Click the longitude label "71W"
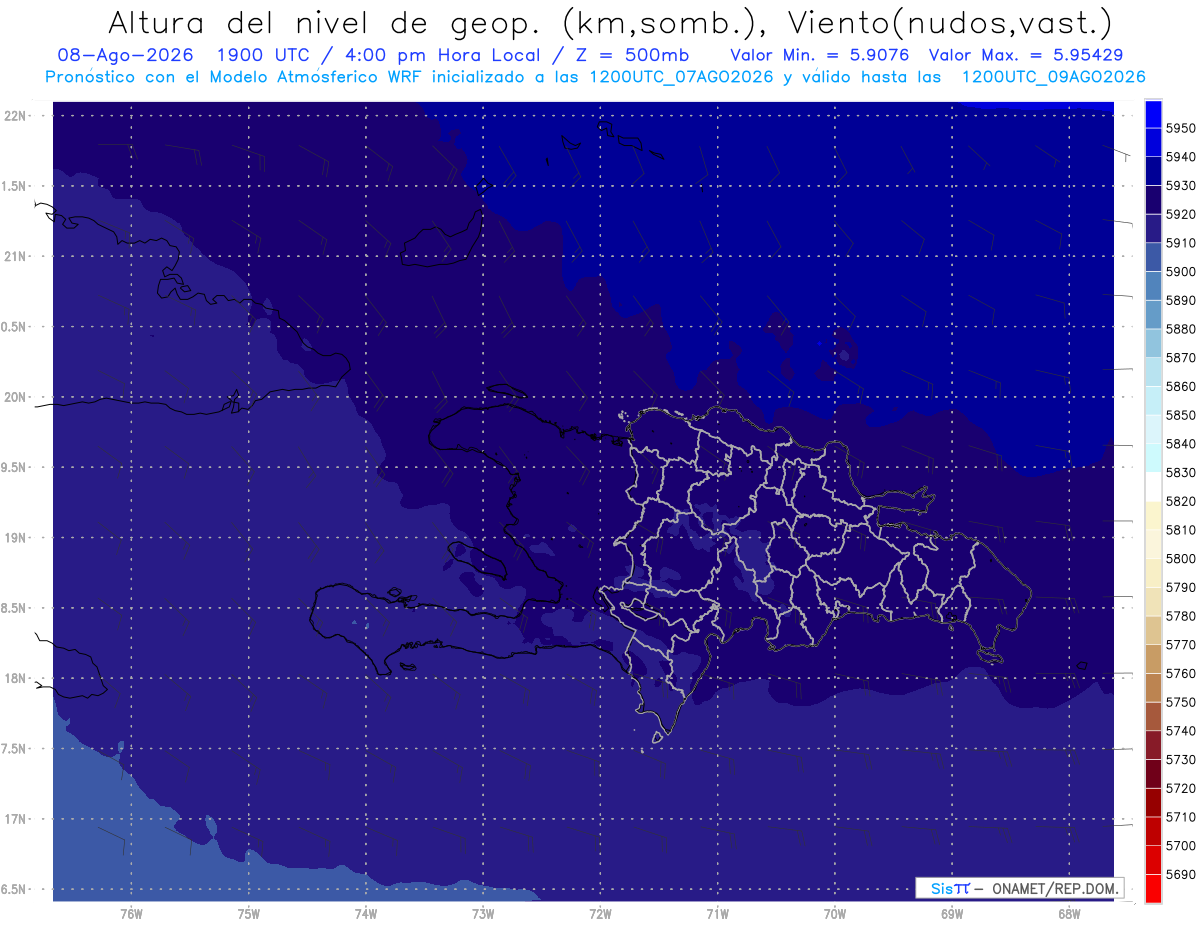This screenshot has width=1200, height=927. pyautogui.click(x=717, y=914)
